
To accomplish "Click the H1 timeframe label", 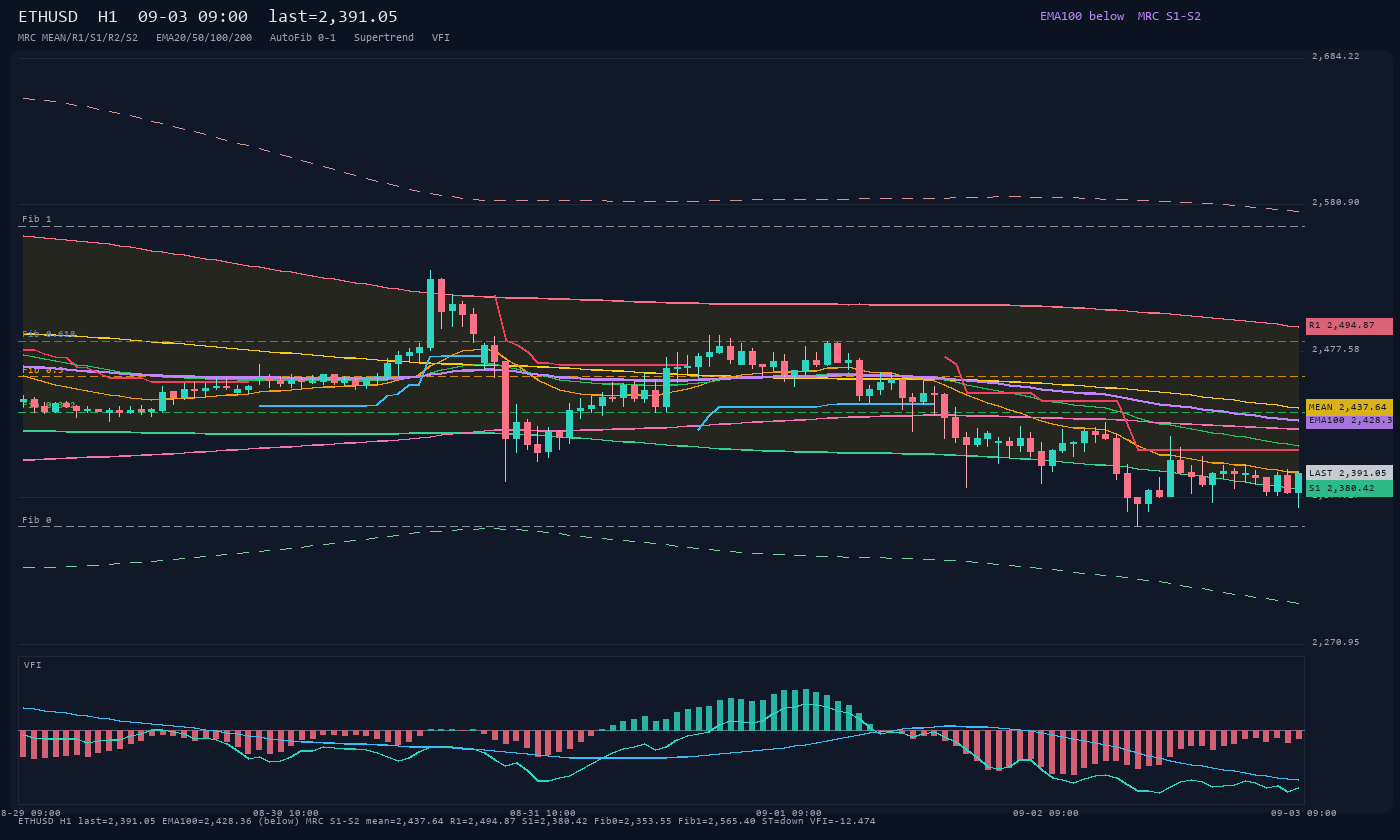I will pos(108,17).
